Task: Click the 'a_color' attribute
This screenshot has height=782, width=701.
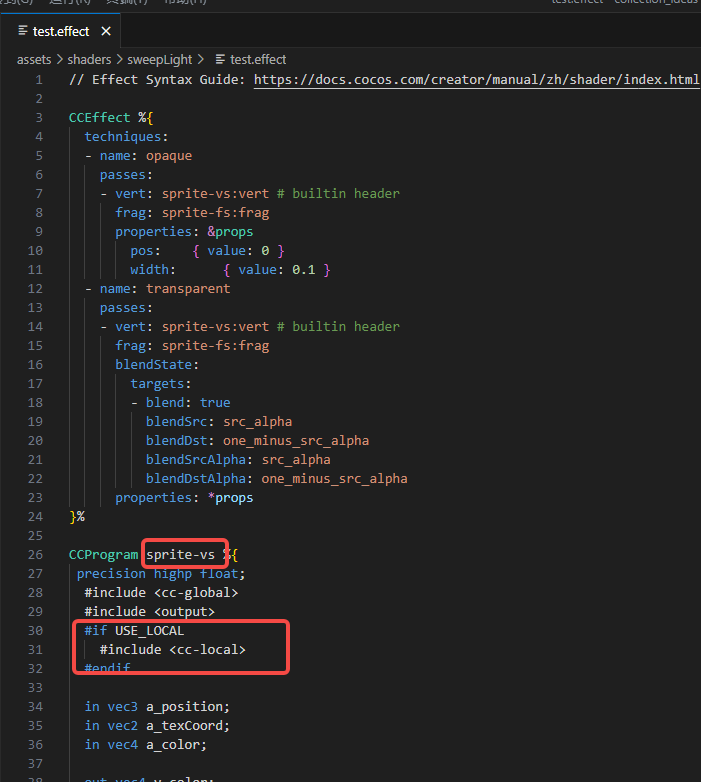Action: tap(173, 745)
